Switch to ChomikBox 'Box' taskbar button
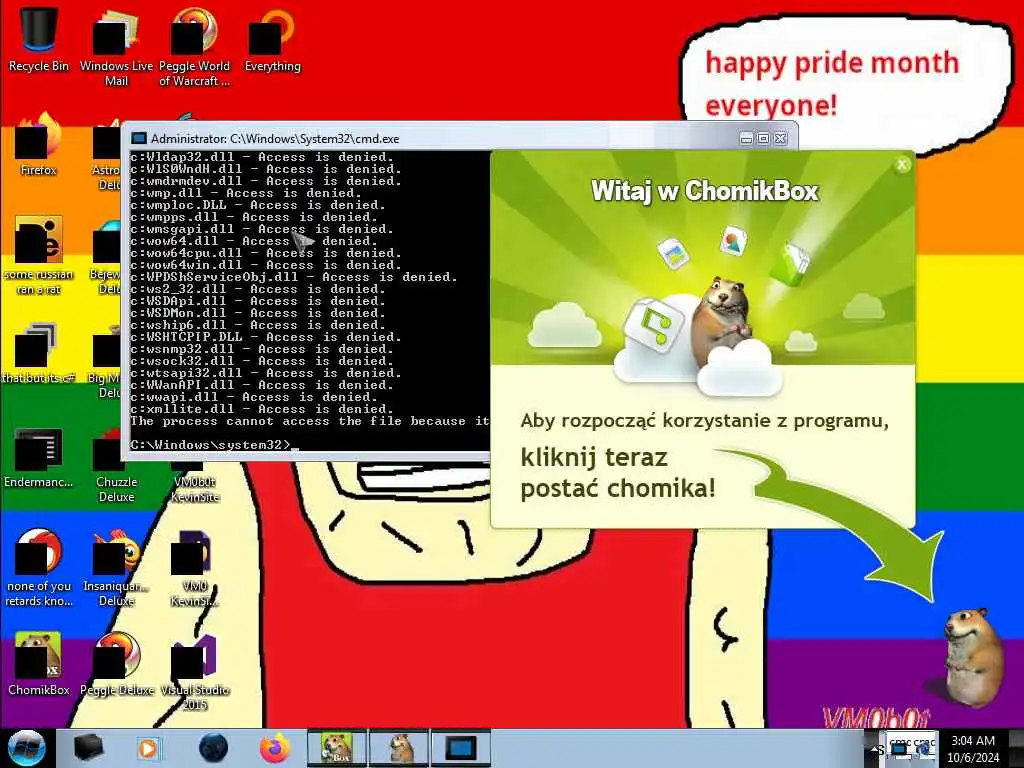 coord(337,748)
